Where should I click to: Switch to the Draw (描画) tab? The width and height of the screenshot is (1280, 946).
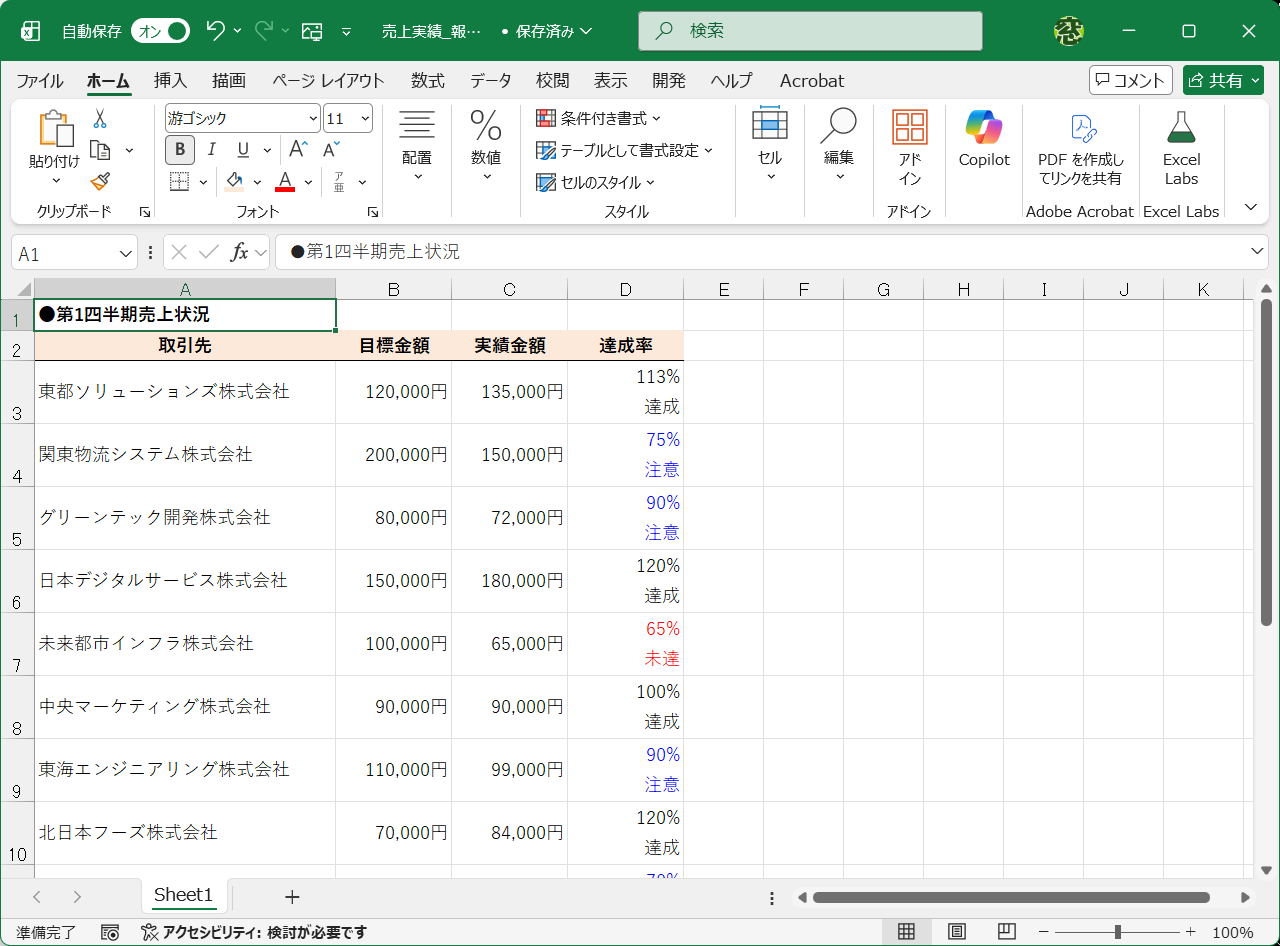point(229,81)
